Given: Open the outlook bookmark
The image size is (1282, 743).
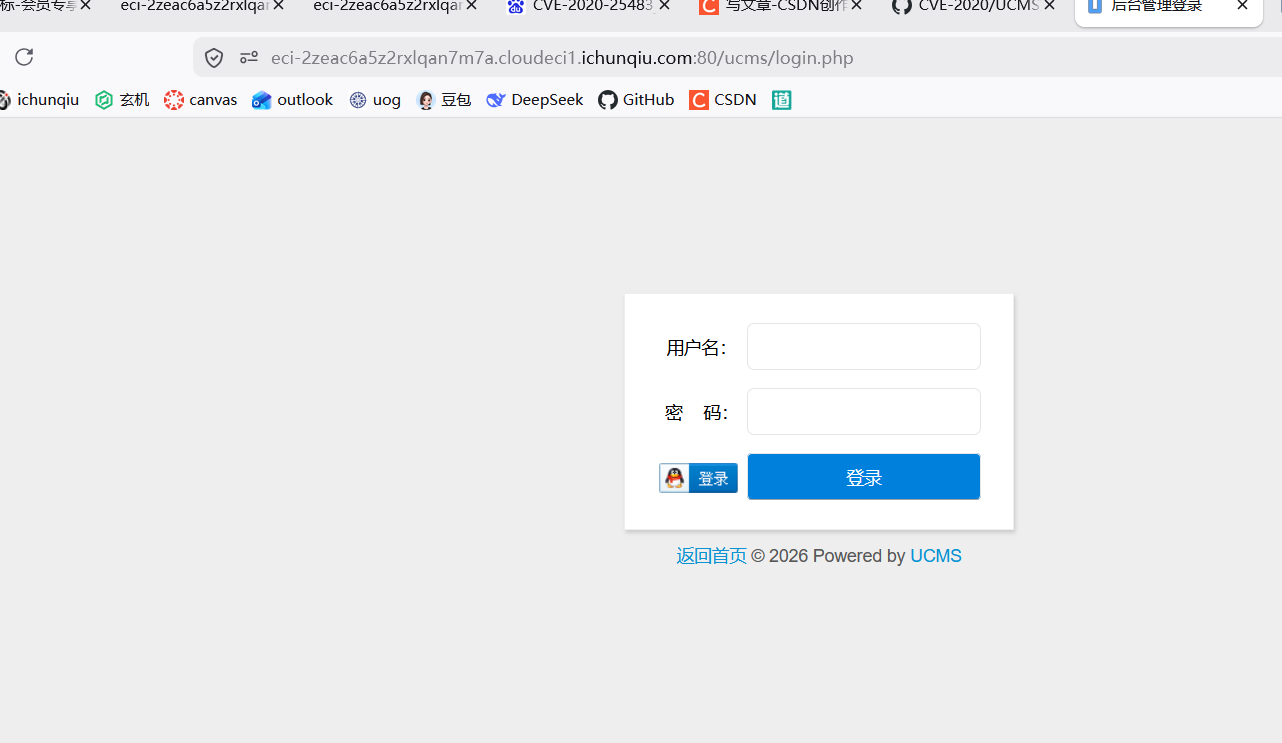Looking at the screenshot, I should 292,100.
